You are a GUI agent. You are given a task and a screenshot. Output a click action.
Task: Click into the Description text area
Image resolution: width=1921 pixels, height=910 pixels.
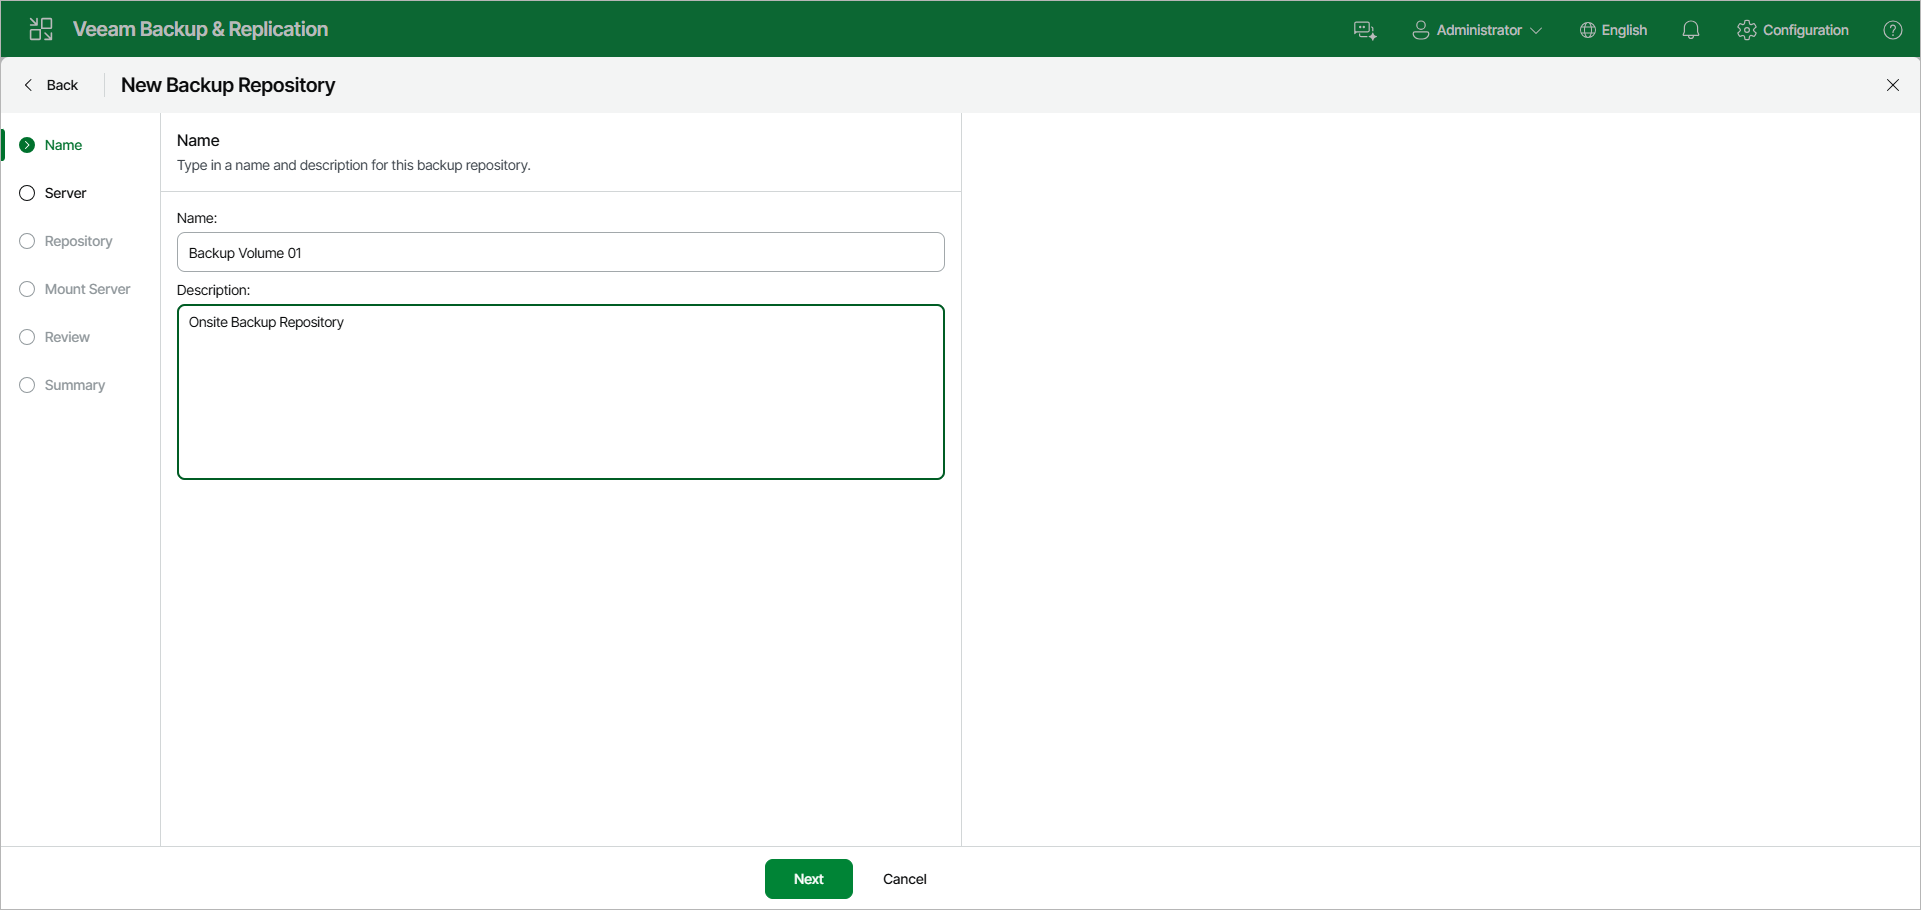(560, 392)
